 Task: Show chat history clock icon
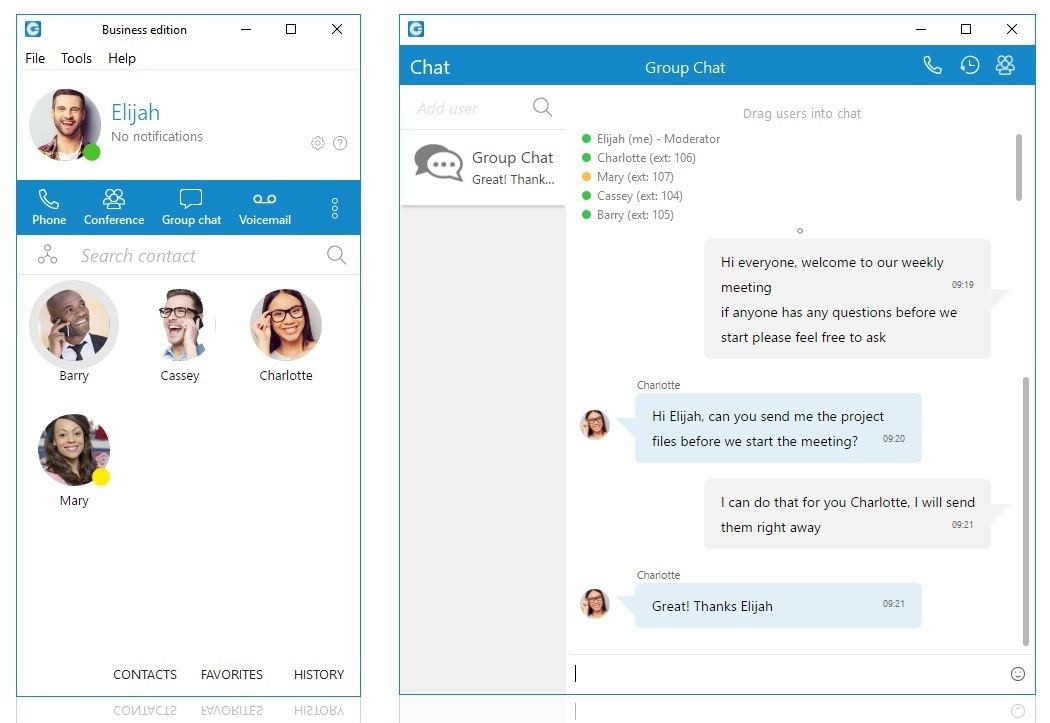(x=969, y=66)
